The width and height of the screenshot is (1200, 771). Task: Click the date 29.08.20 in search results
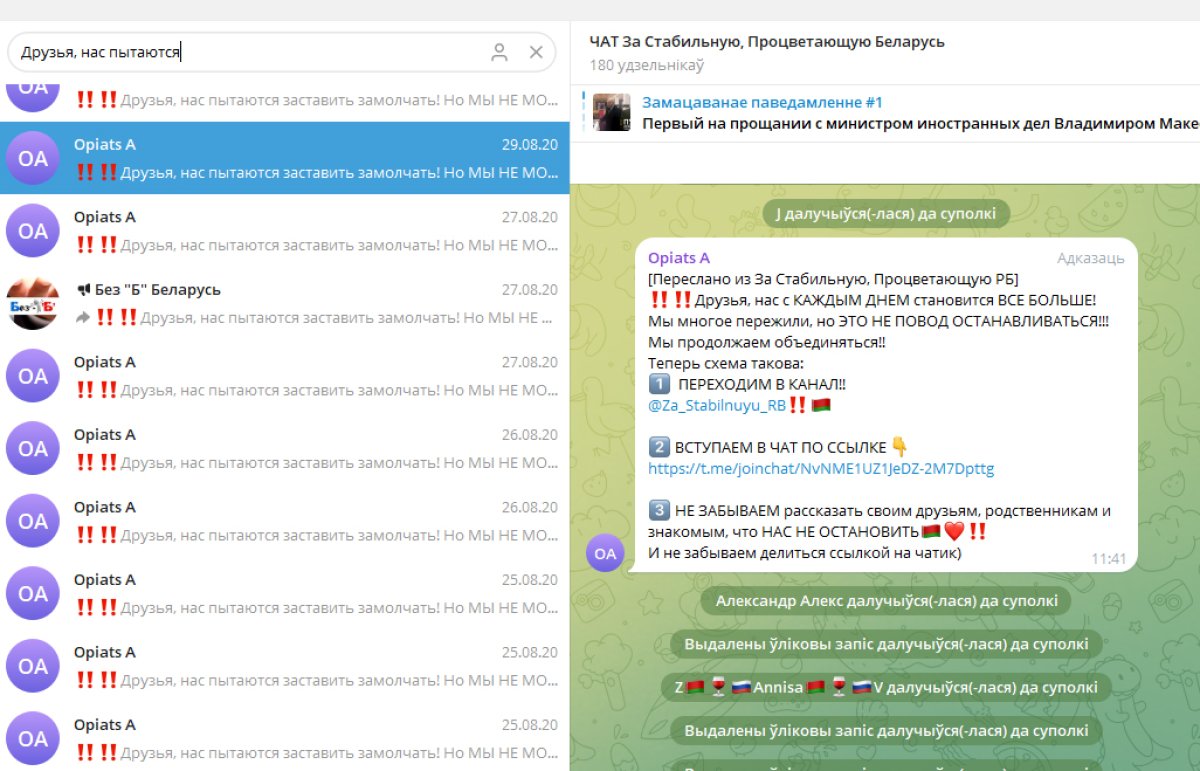(530, 145)
